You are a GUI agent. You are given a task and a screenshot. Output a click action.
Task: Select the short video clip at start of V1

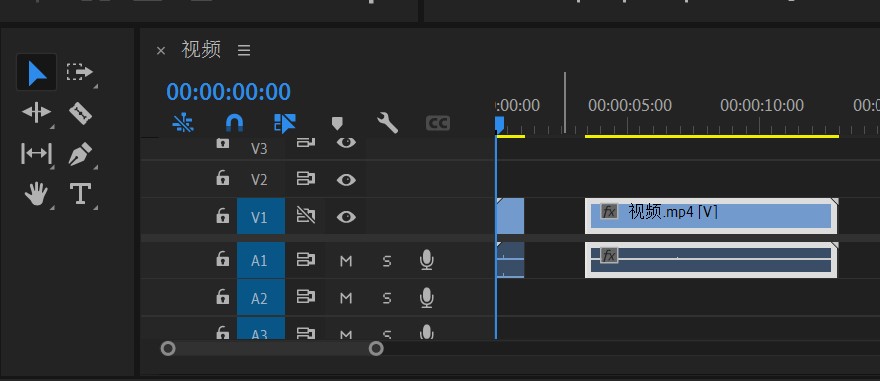(x=511, y=216)
